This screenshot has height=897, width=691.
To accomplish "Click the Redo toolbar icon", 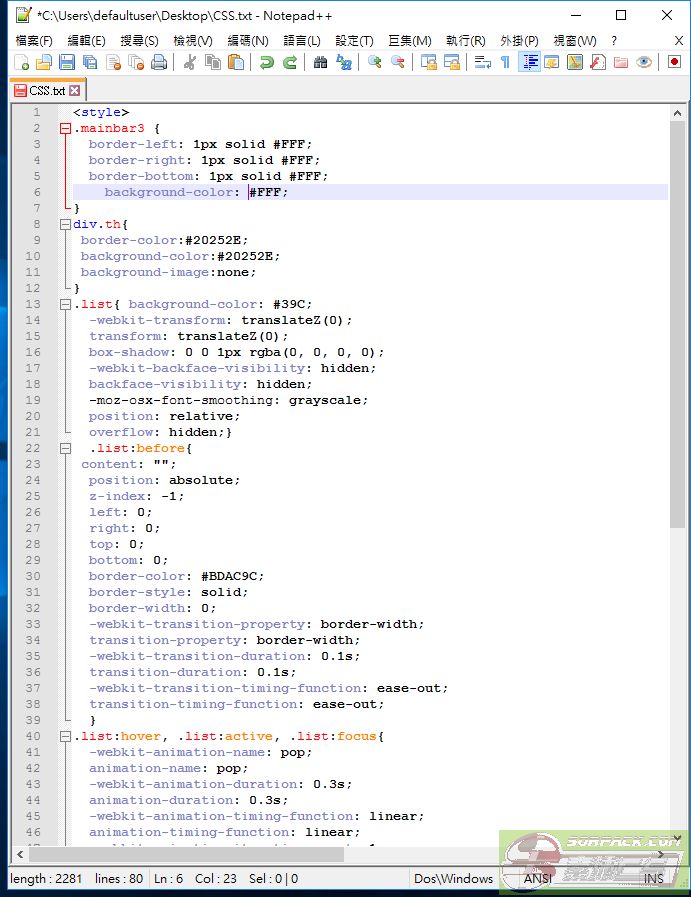I will click(289, 63).
